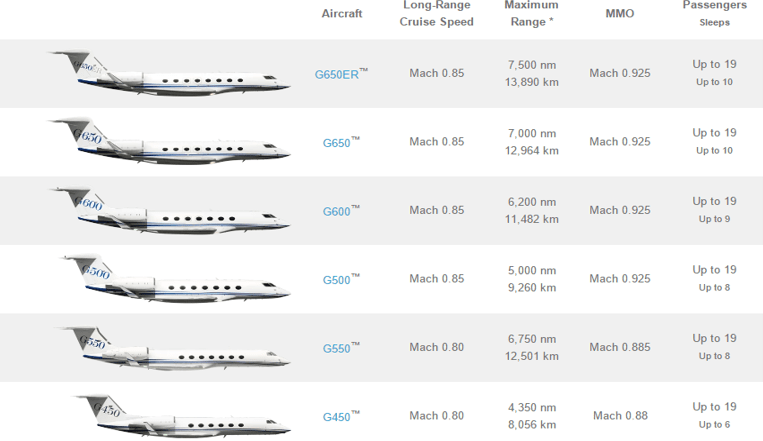Open the G650ER aircraft link

(x=341, y=74)
